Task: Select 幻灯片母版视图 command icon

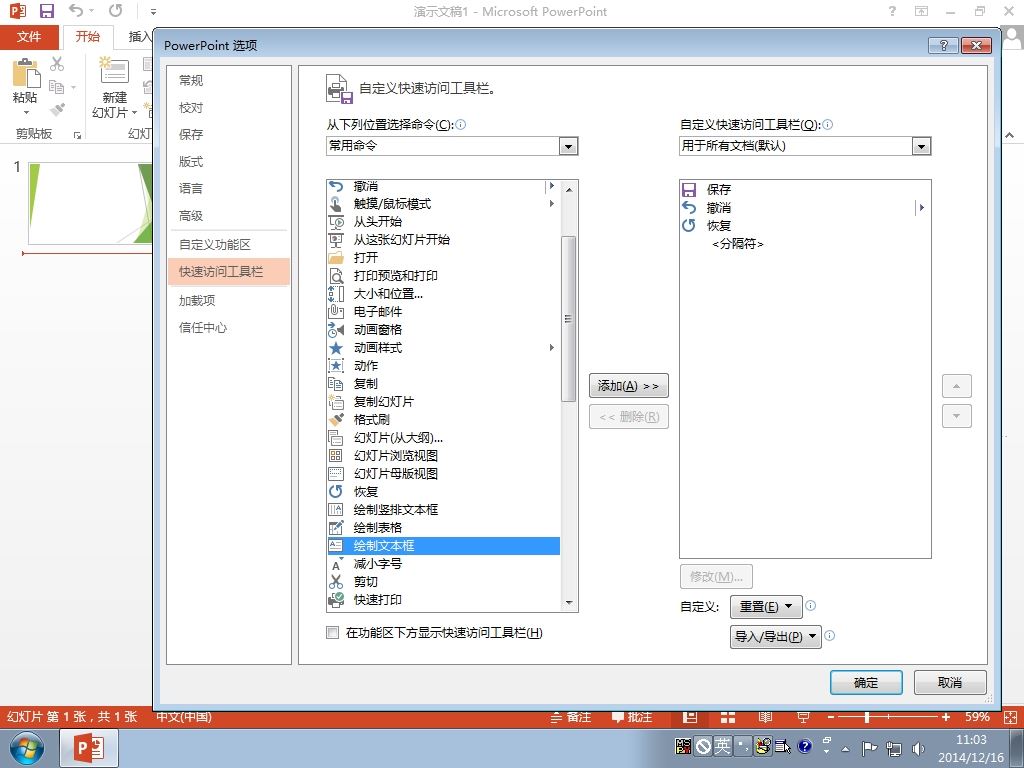Action: 336,473
